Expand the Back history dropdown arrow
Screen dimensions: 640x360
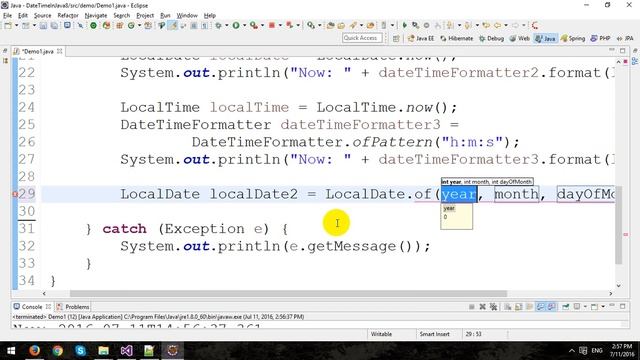pos(505,25)
